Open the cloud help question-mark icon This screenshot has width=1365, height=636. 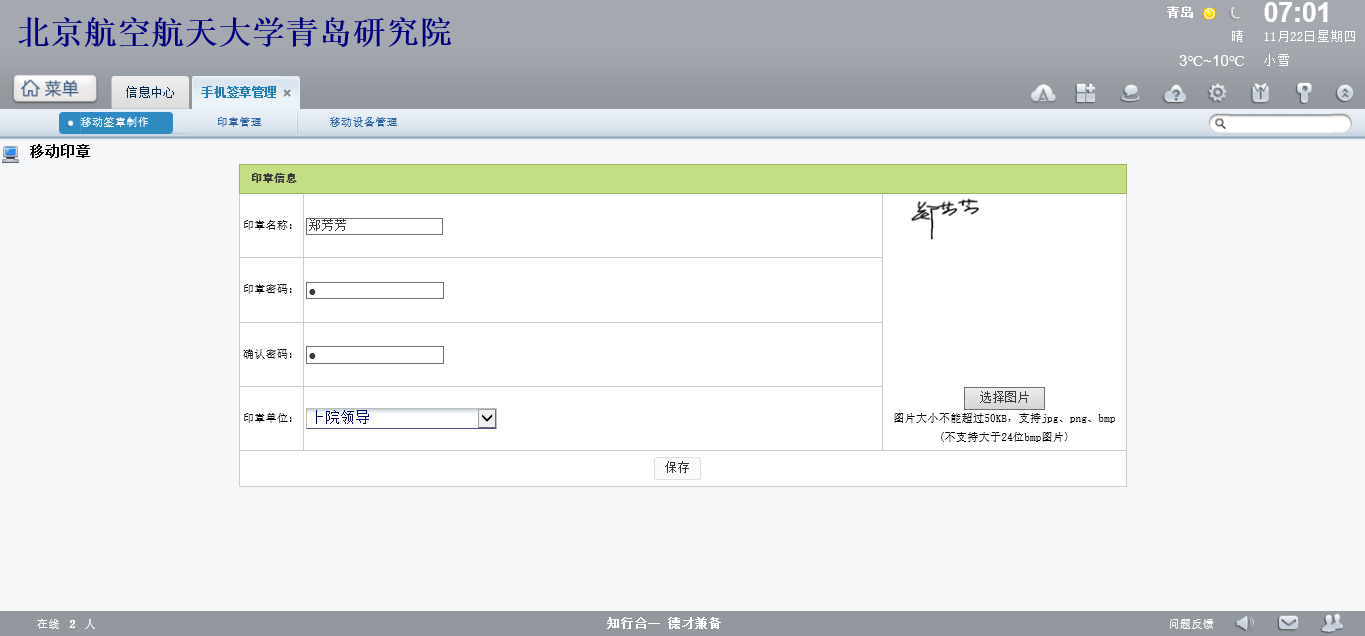coord(1175,93)
